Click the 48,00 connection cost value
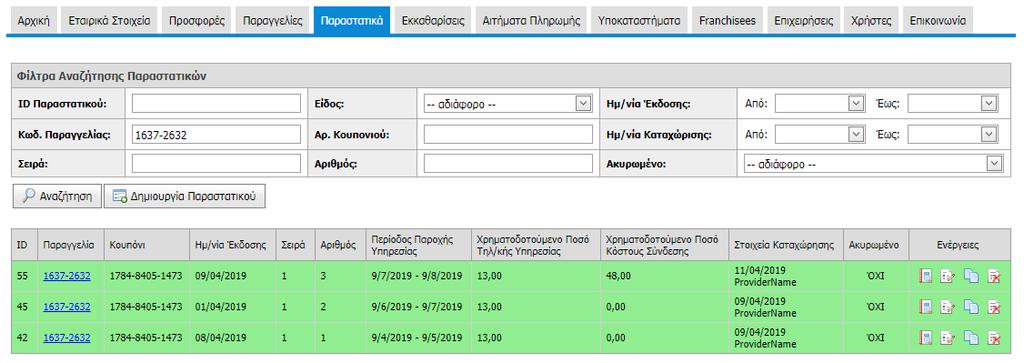The image size is (1024, 363). click(x=618, y=276)
